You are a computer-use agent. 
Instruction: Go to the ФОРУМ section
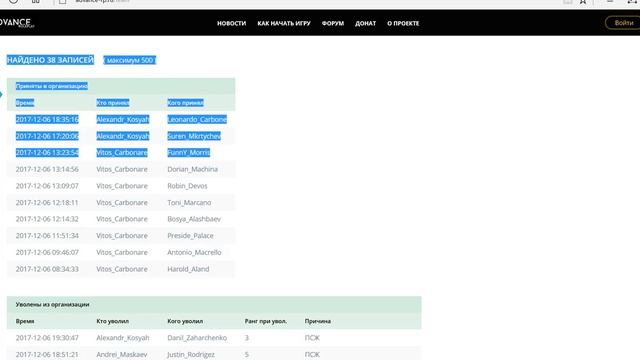pos(333,23)
